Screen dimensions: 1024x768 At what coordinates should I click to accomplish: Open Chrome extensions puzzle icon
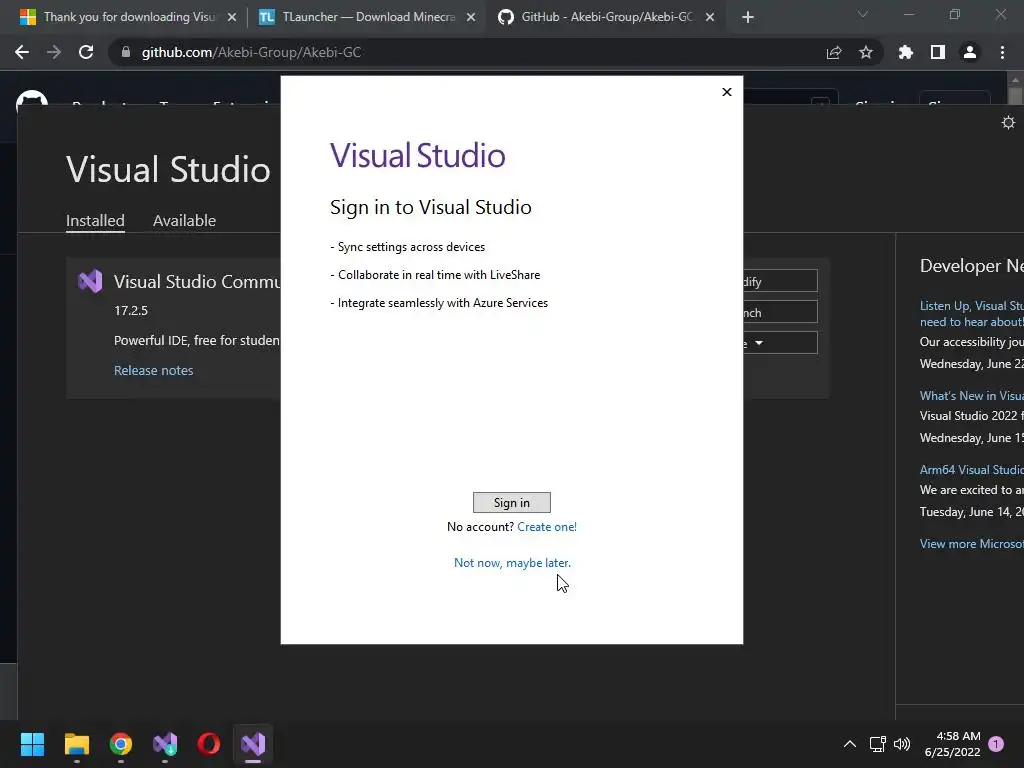pyautogui.click(x=905, y=52)
